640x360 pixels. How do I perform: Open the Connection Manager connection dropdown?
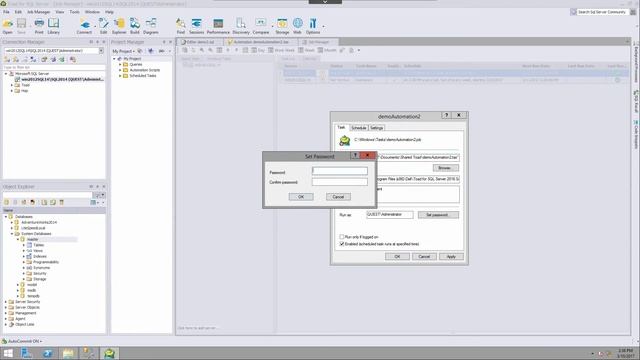click(x=101, y=51)
